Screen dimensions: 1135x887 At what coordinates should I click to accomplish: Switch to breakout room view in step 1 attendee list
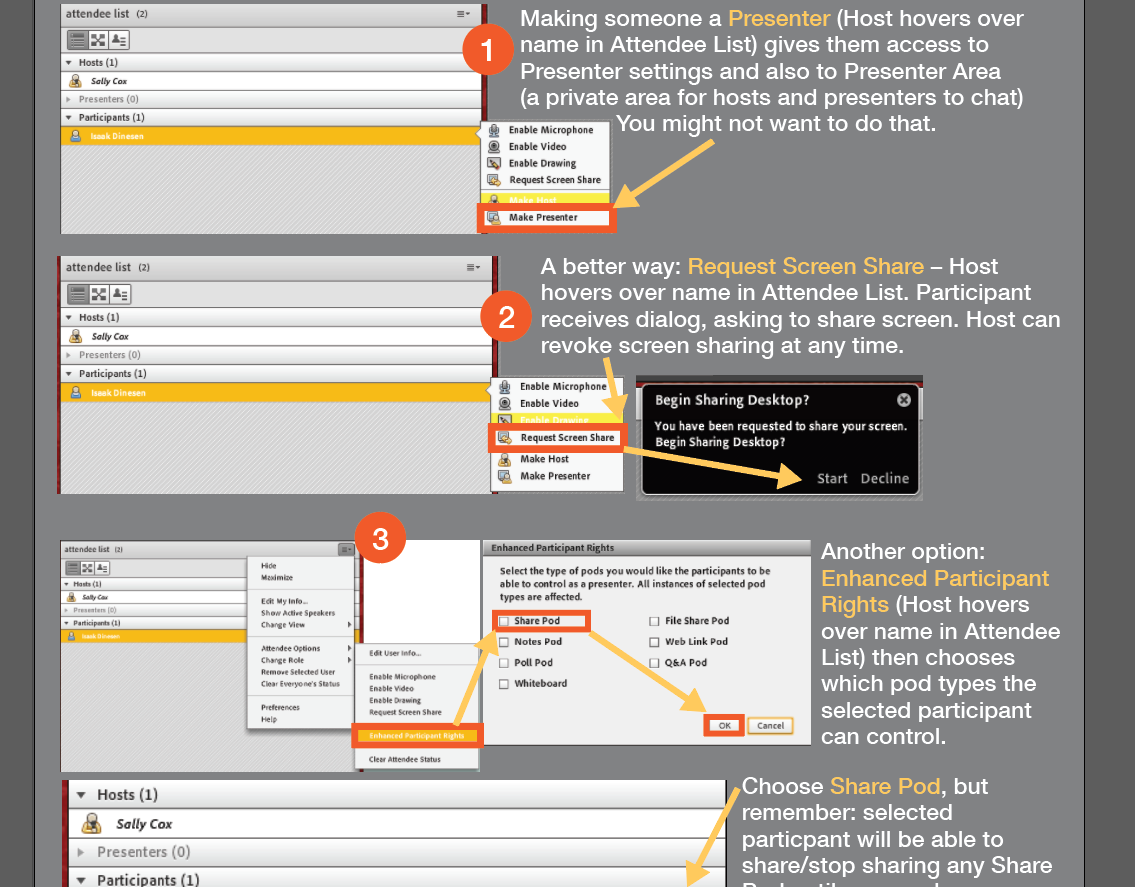pyautogui.click(x=98, y=40)
